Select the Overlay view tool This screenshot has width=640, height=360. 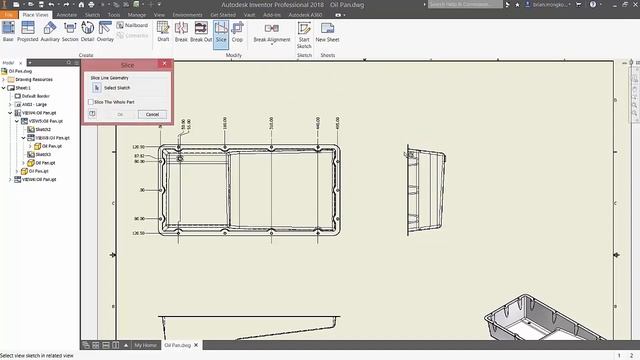(105, 31)
